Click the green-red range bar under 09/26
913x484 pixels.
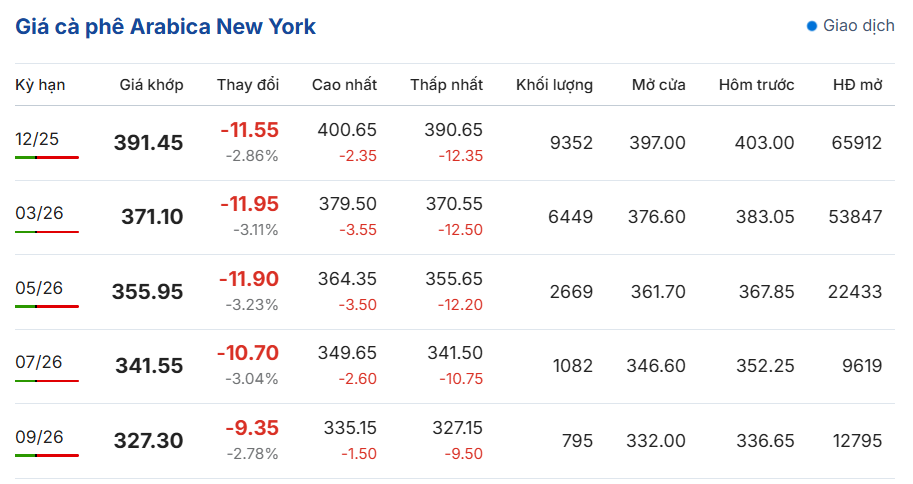[x=47, y=455]
